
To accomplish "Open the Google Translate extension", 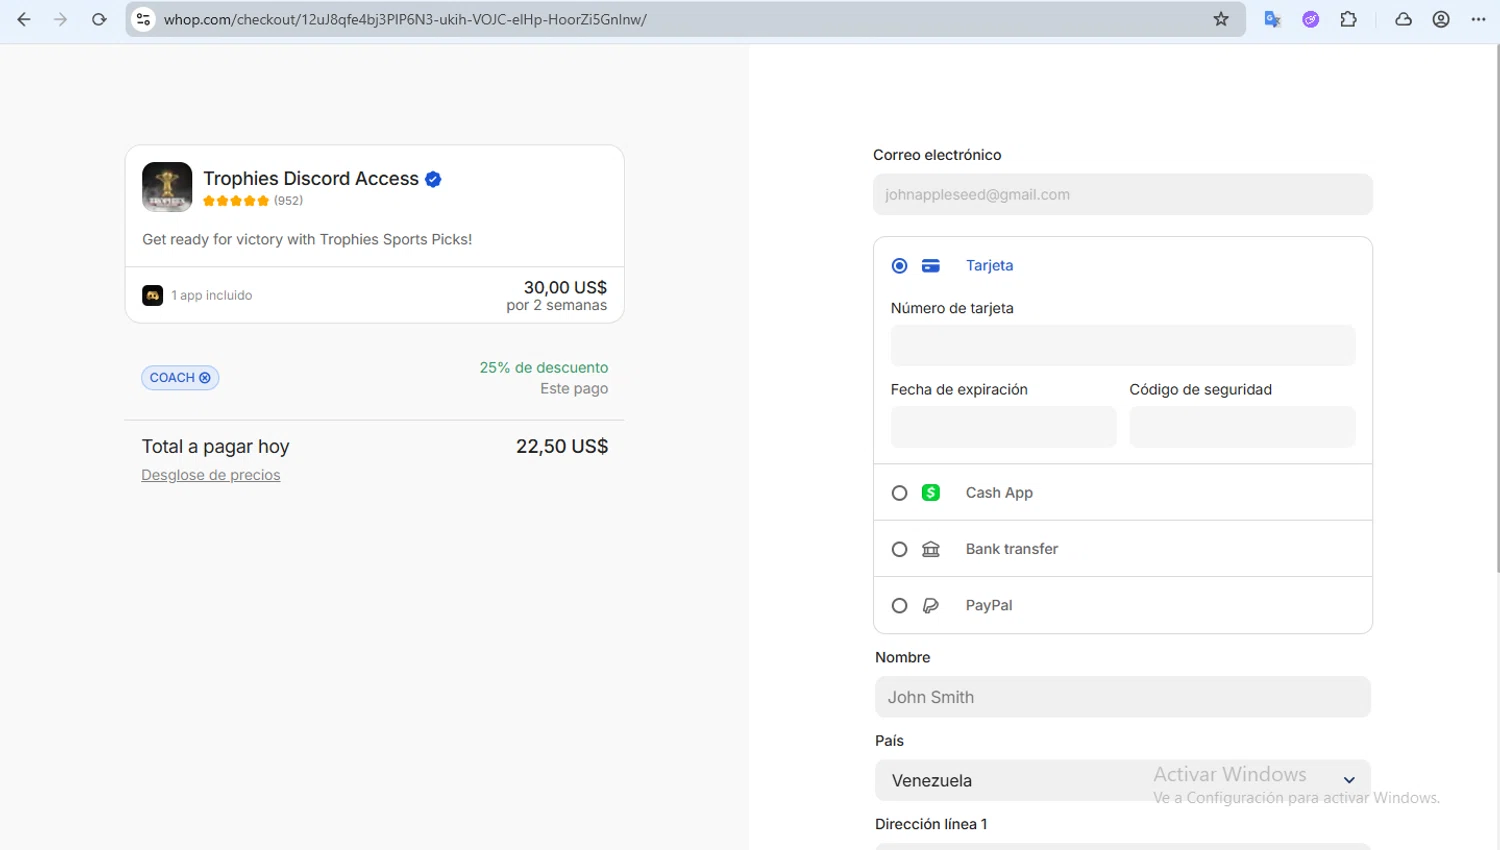I will pos(1273,19).
